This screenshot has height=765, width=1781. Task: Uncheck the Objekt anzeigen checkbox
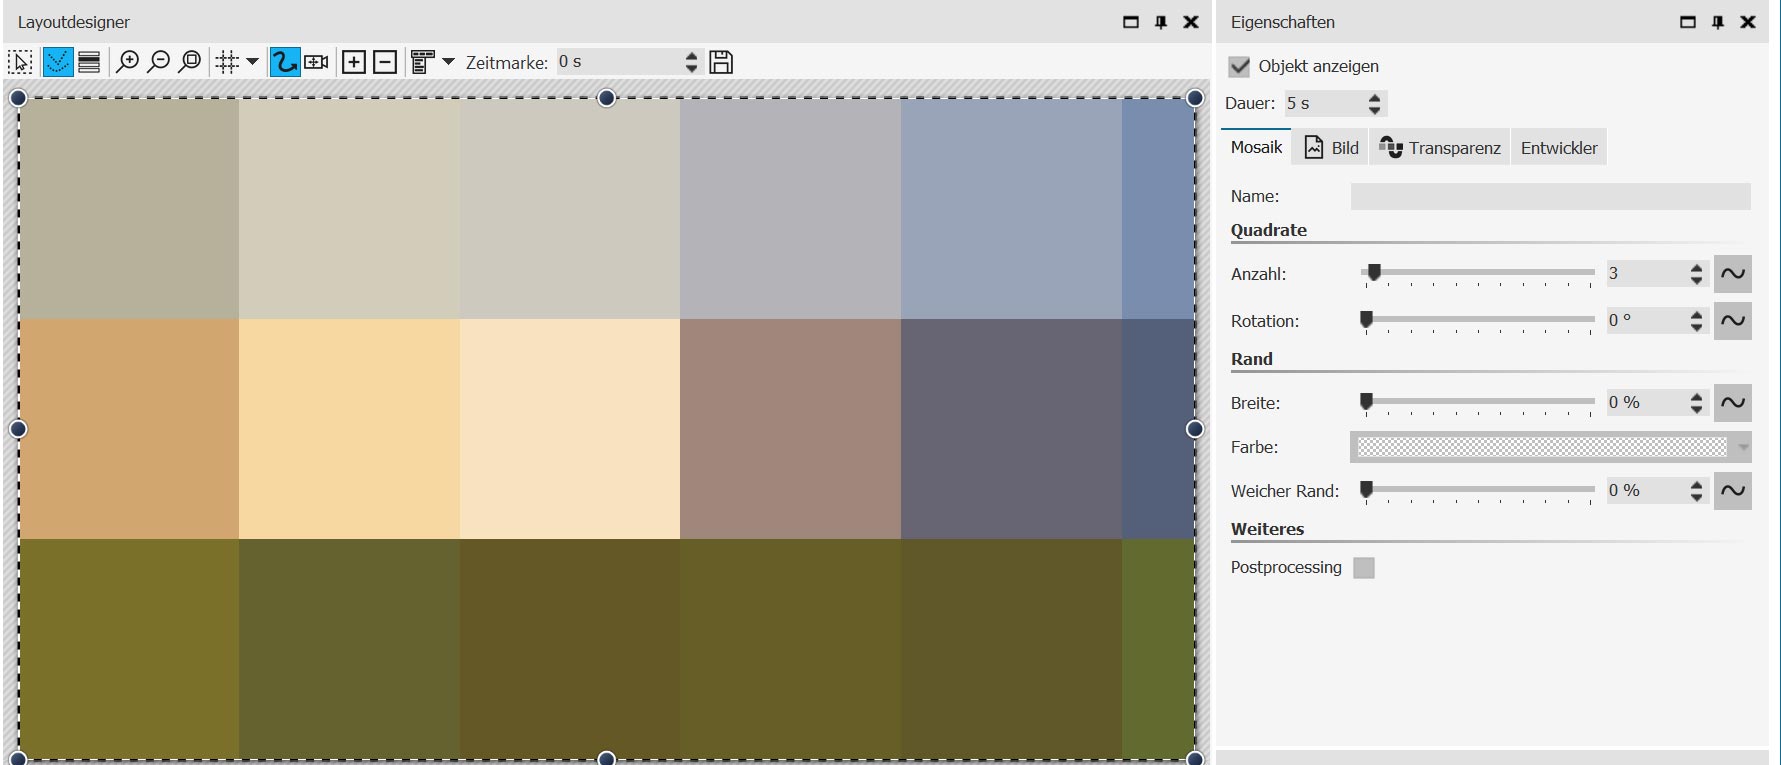click(x=1239, y=66)
